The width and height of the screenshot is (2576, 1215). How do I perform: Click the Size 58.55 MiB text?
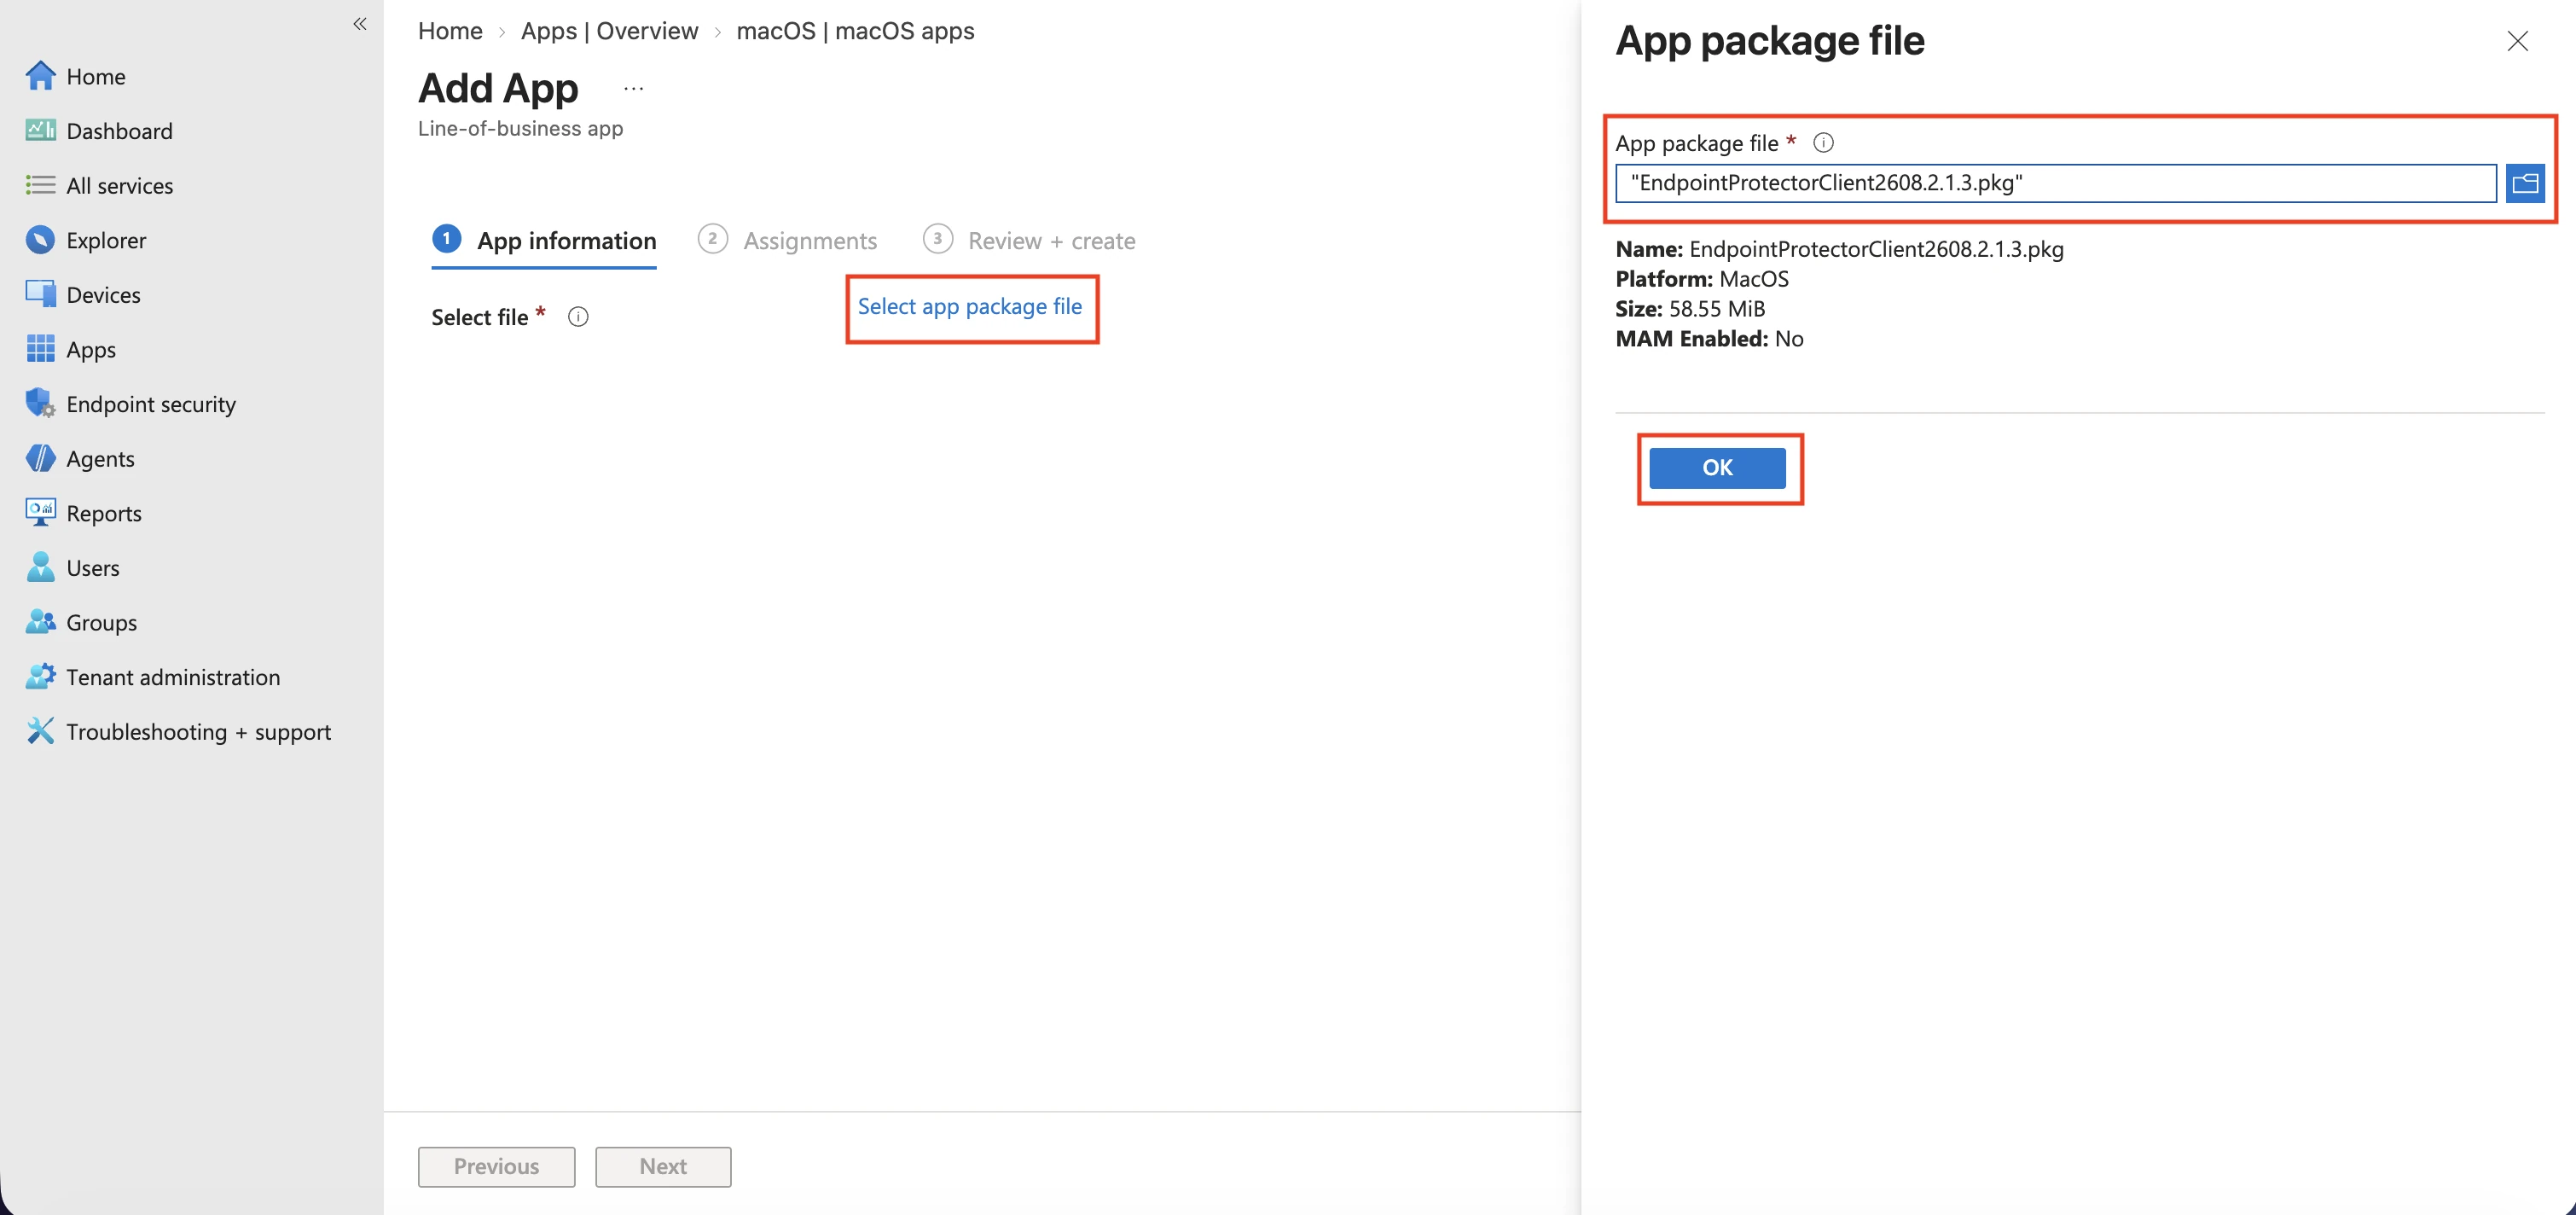(x=1690, y=309)
